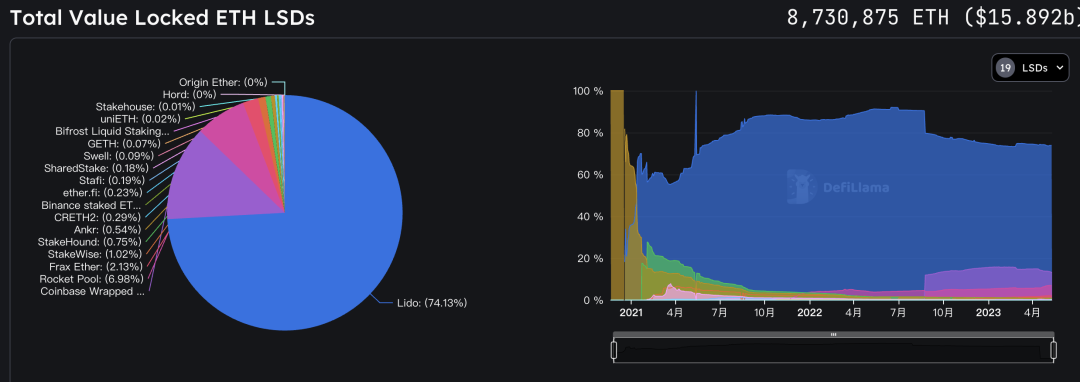Screen dimensions: 1080x382
Task: Click the Frax Ether (2.13%) label
Action: coord(96,266)
